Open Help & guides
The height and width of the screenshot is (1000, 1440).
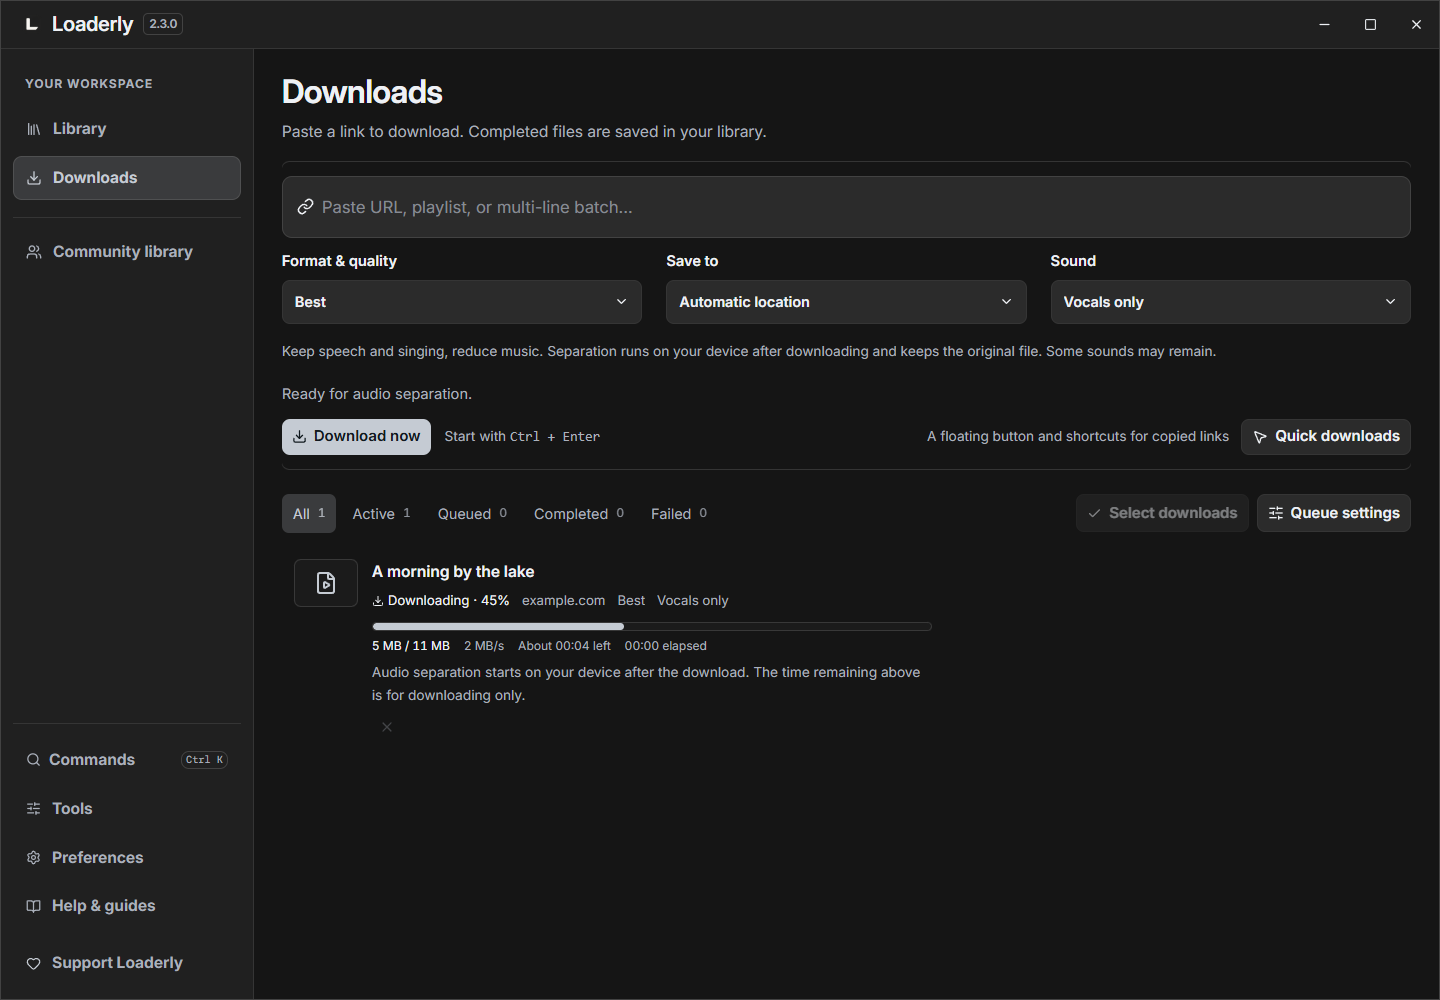127,906
